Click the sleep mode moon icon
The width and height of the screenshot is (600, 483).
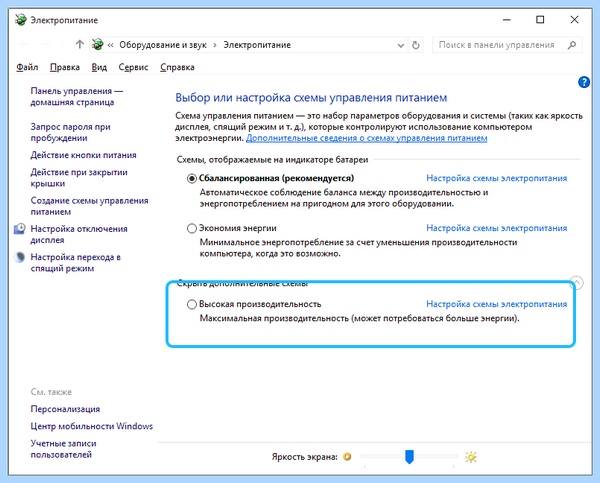click(20, 257)
